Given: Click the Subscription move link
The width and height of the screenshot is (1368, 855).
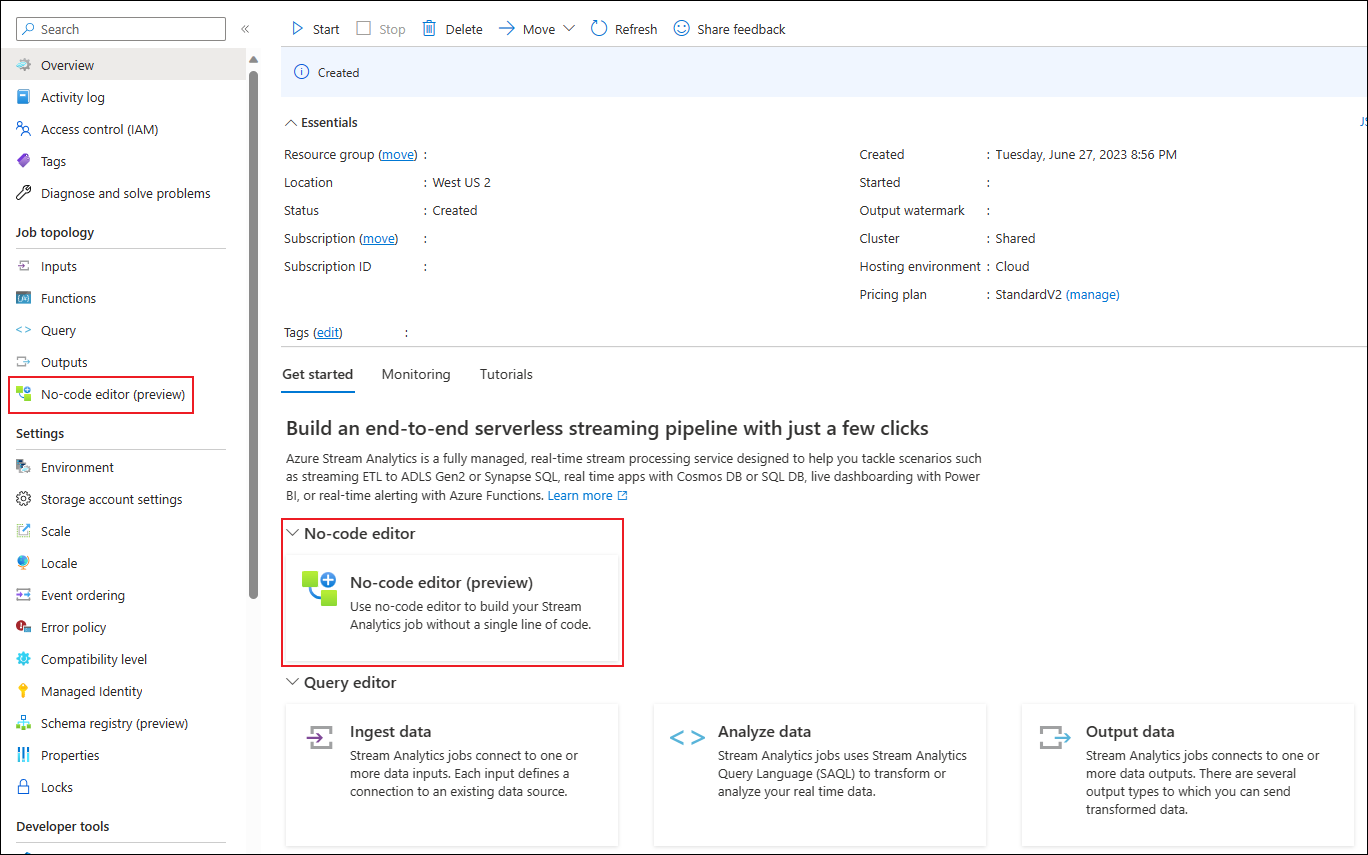Looking at the screenshot, I should point(379,238).
